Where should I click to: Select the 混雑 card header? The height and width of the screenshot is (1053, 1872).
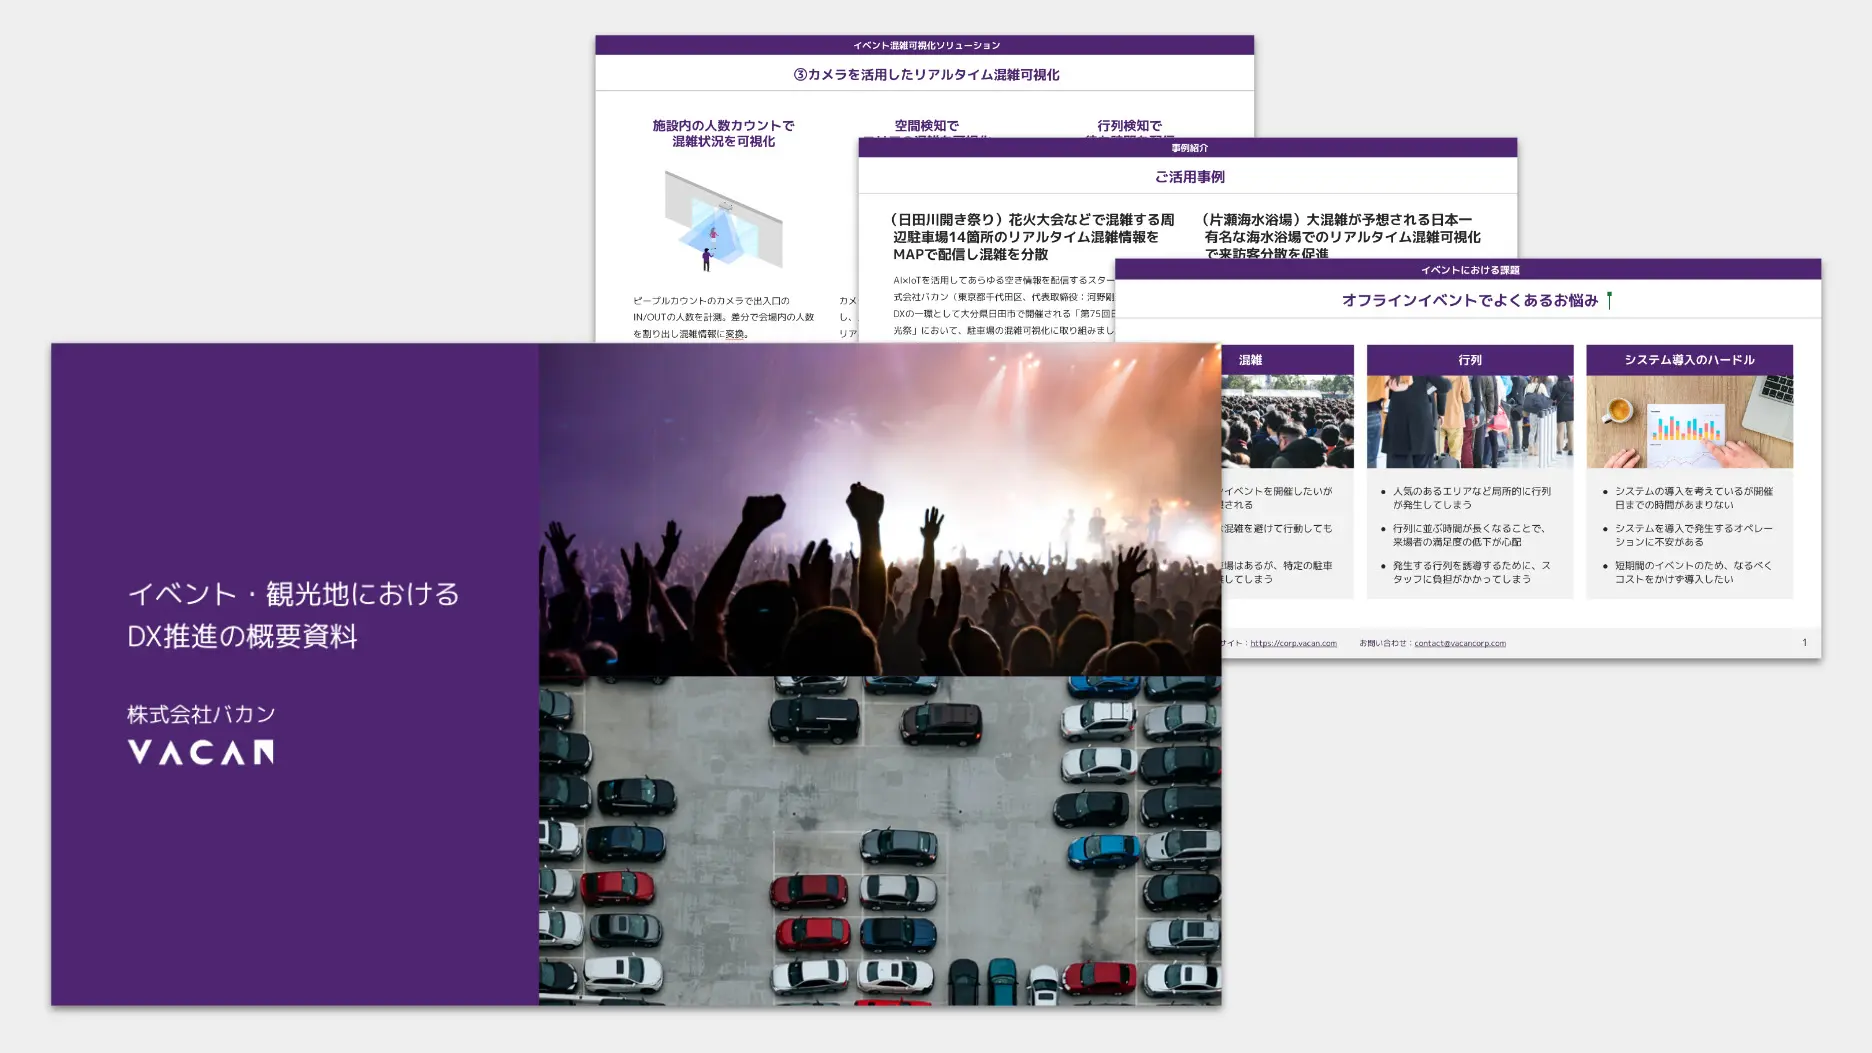(x=1251, y=360)
